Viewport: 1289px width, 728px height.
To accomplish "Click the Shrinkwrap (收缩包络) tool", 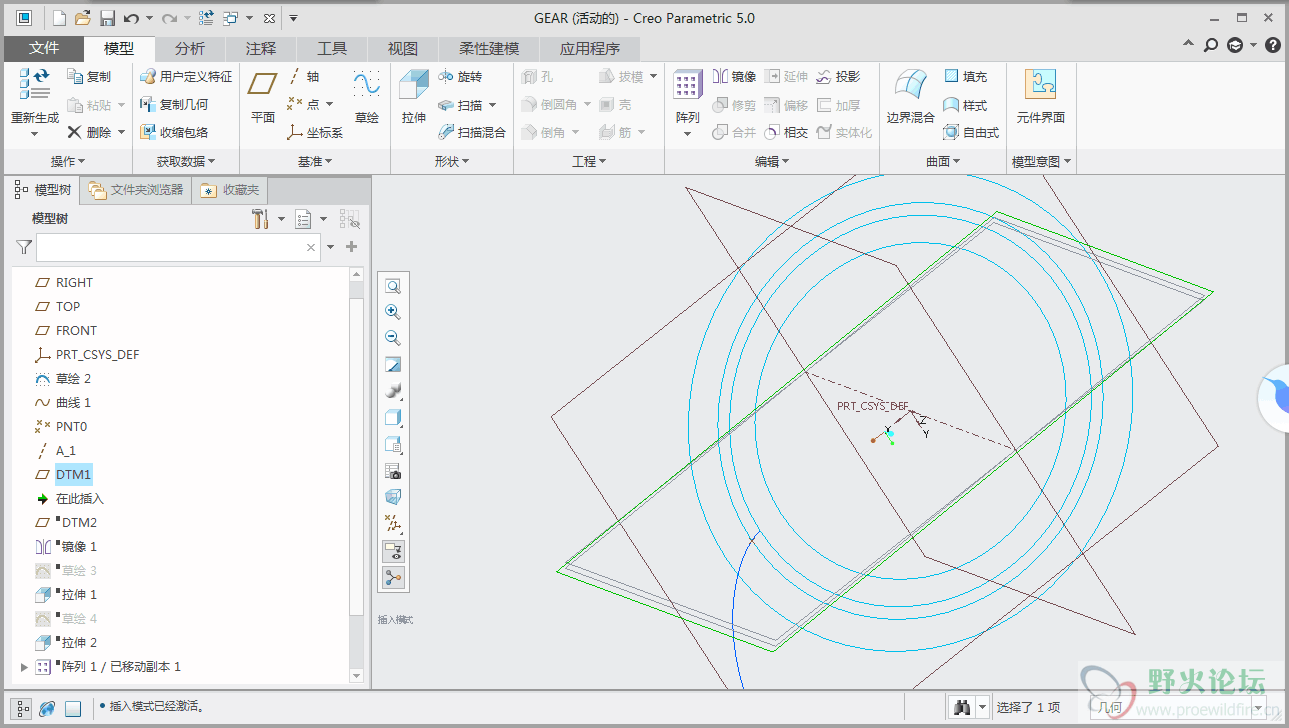I will pos(174,132).
